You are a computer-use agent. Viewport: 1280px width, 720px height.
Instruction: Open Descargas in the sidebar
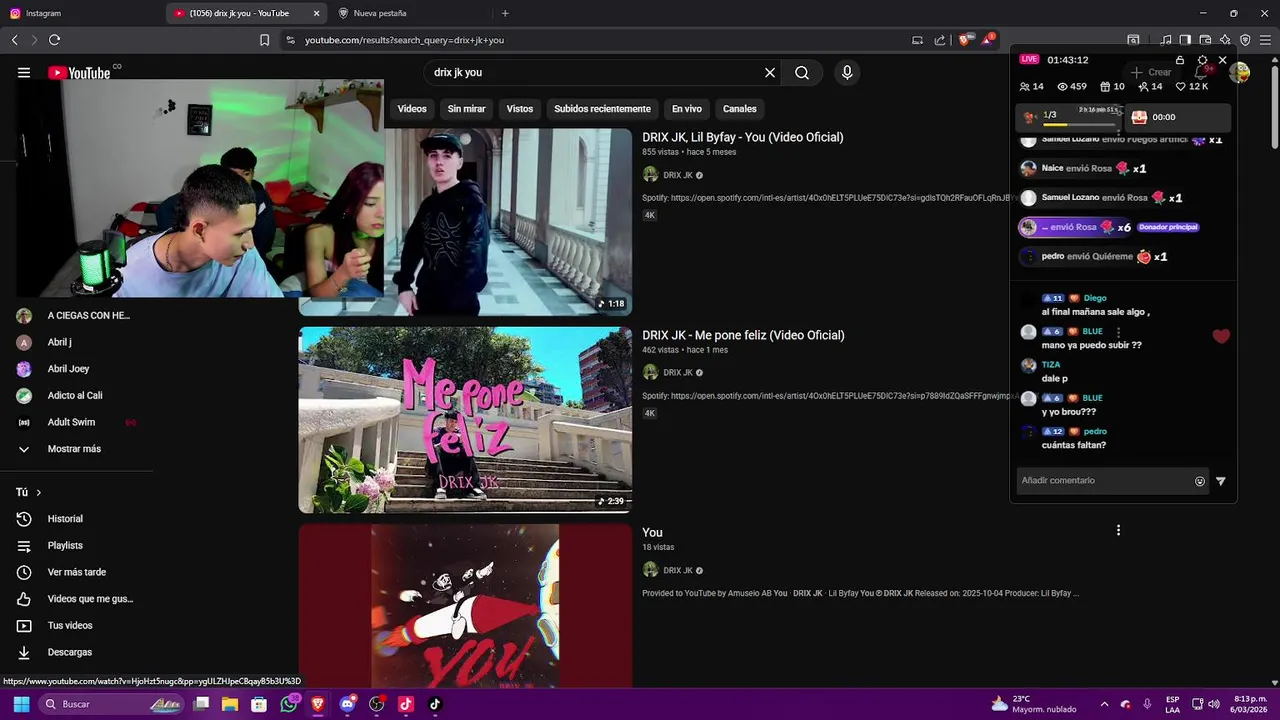[x=69, y=652]
